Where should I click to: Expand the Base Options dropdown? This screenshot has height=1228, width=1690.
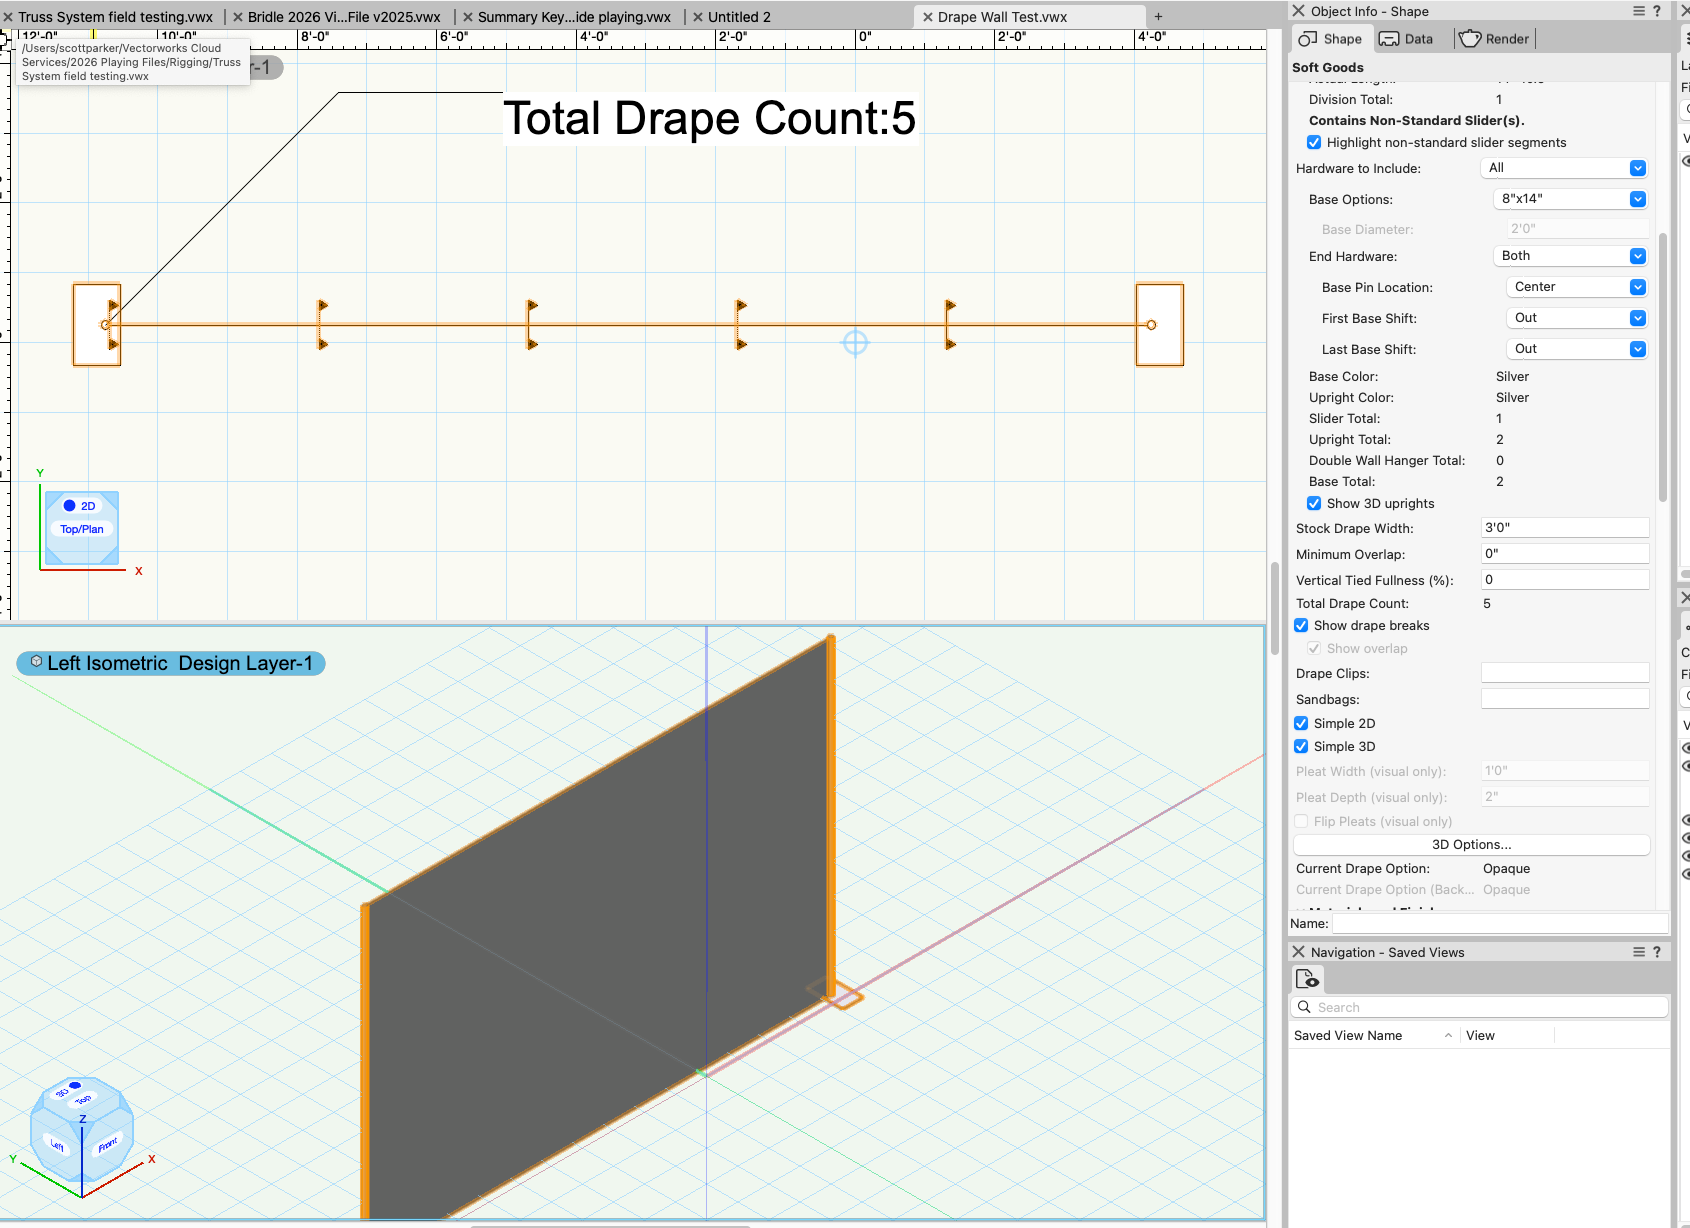point(1570,199)
